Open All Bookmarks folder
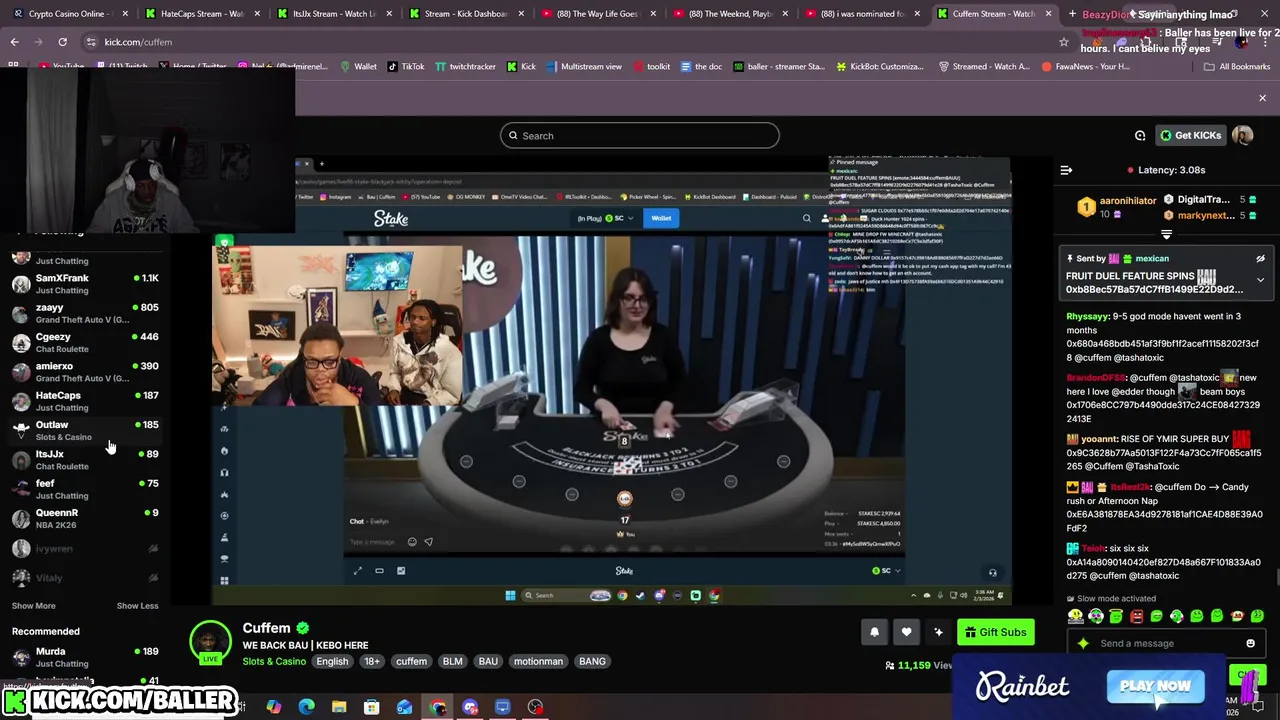 [x=1237, y=67]
